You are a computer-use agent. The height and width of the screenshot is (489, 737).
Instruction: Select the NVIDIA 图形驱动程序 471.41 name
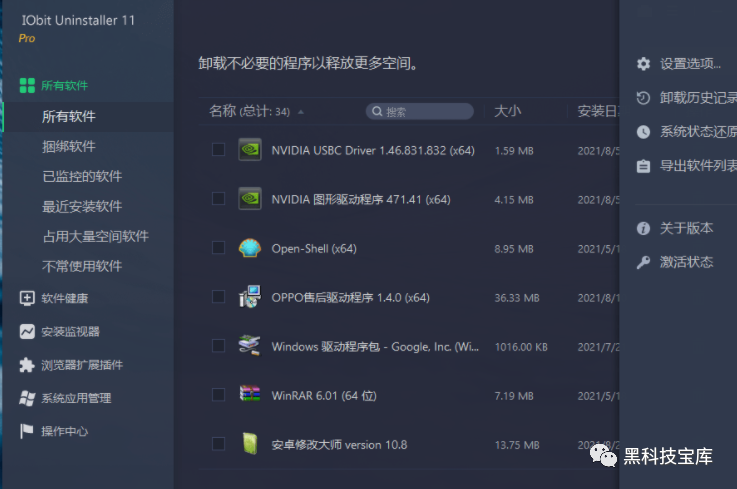point(361,199)
